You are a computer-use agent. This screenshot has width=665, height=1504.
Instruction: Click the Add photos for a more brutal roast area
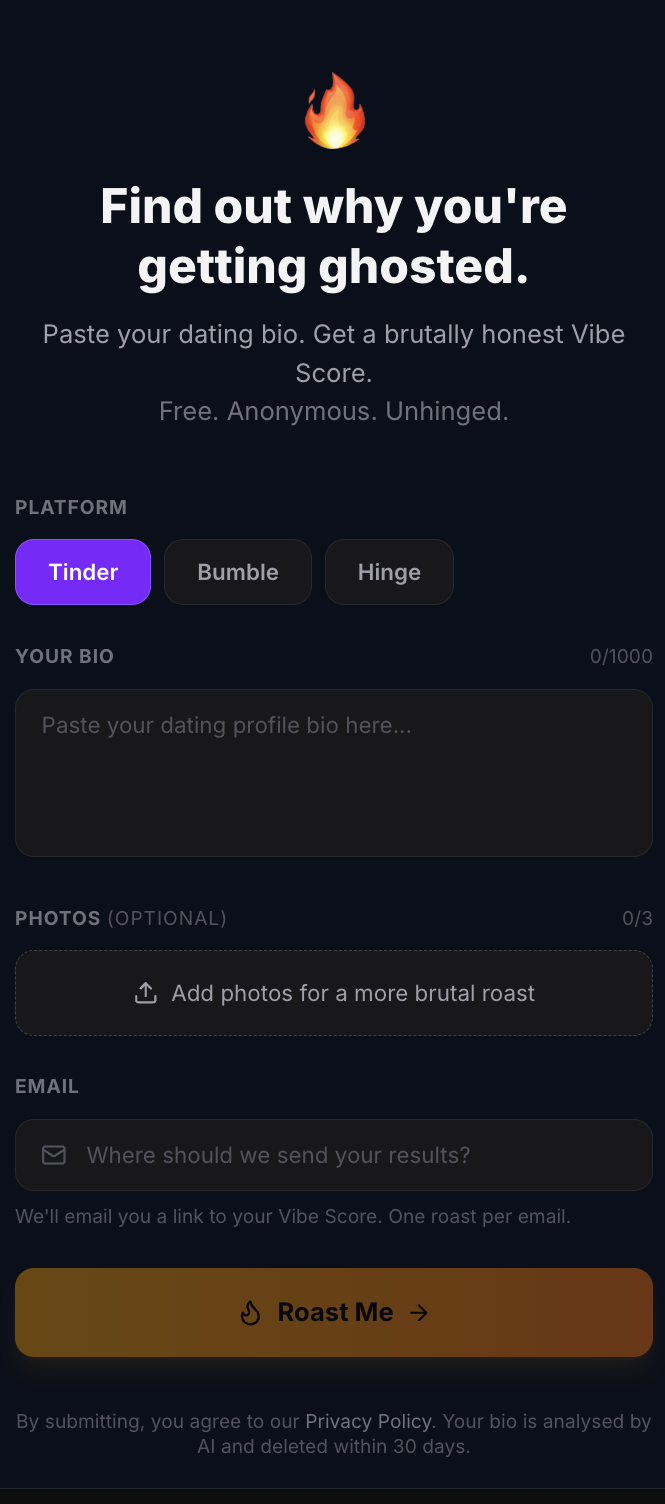click(x=333, y=992)
